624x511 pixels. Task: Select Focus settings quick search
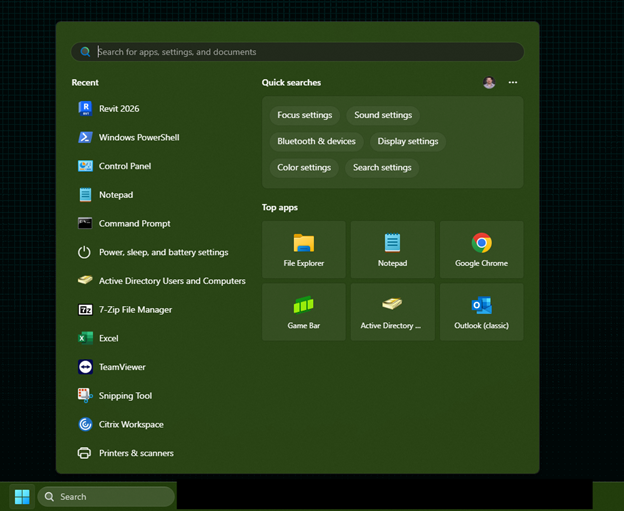pos(305,115)
